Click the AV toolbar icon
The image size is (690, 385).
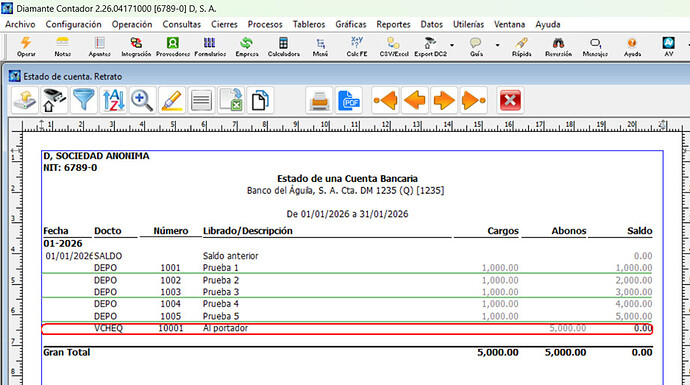(x=668, y=47)
